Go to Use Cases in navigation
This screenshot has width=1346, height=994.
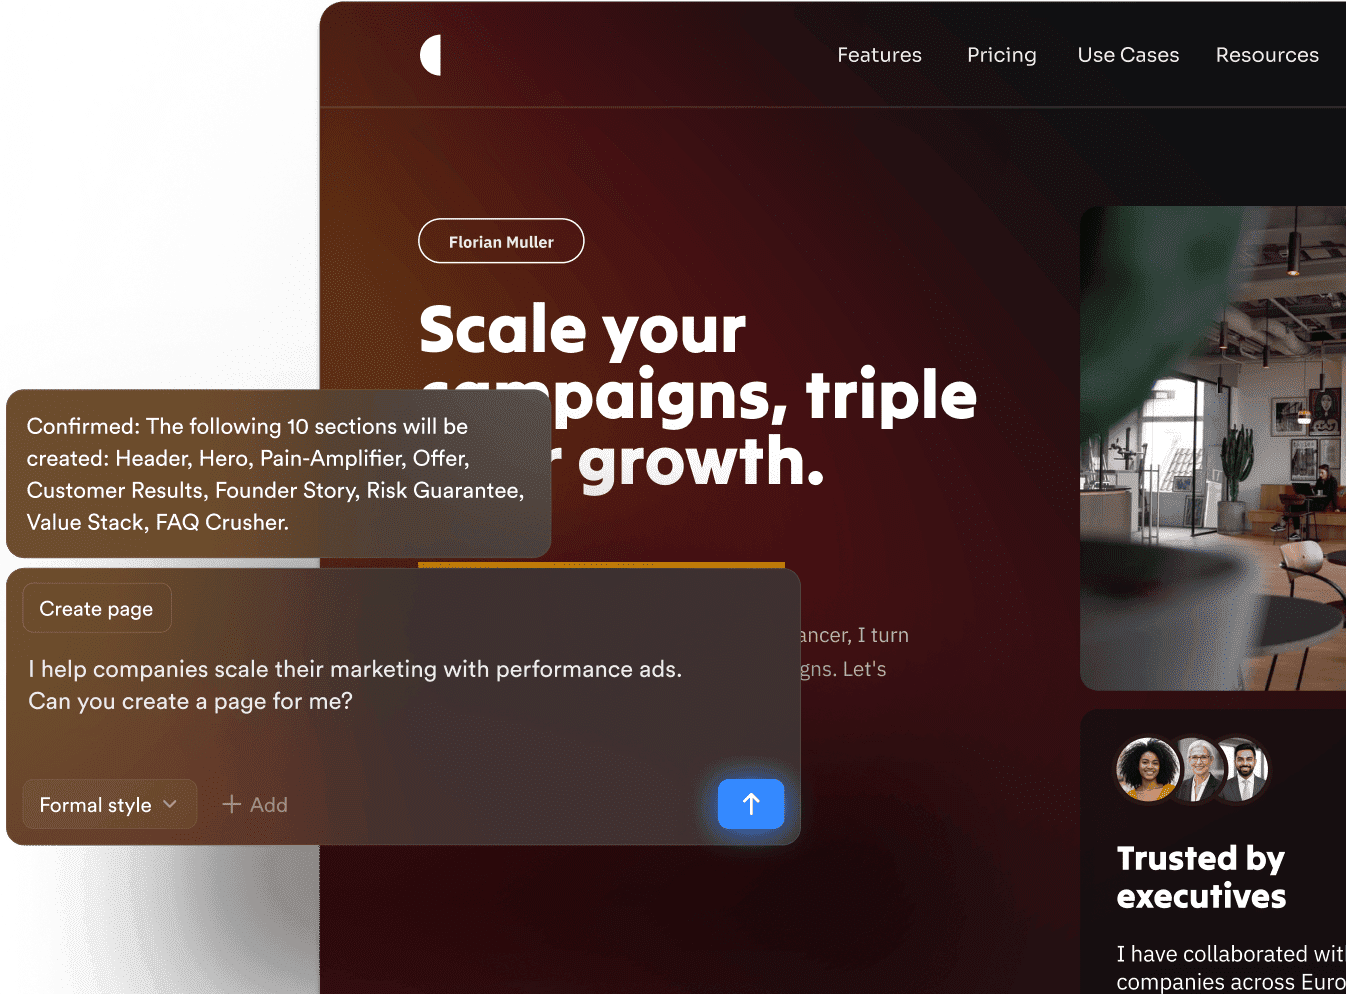click(x=1128, y=55)
